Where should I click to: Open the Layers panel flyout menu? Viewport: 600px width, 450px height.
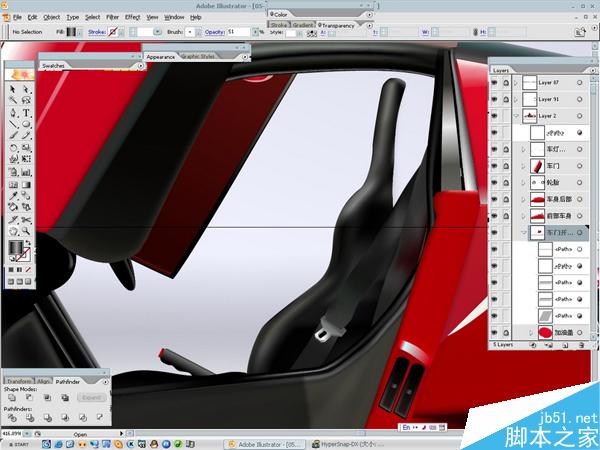[593, 70]
